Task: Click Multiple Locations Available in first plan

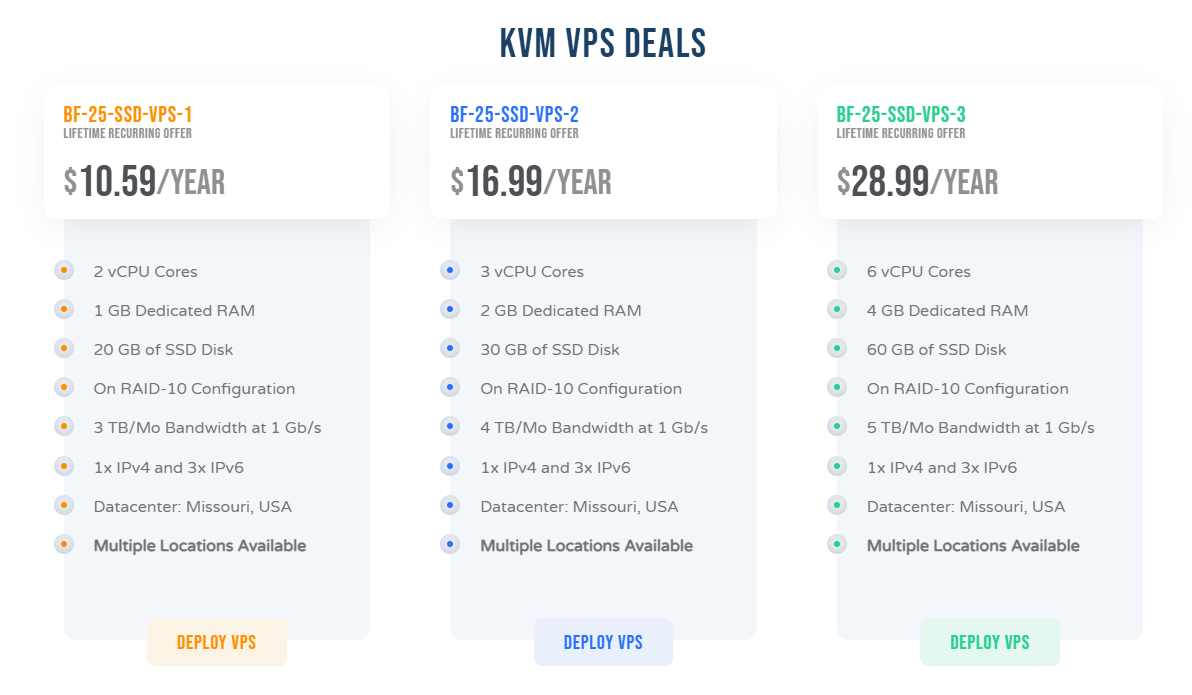Action: [200, 546]
